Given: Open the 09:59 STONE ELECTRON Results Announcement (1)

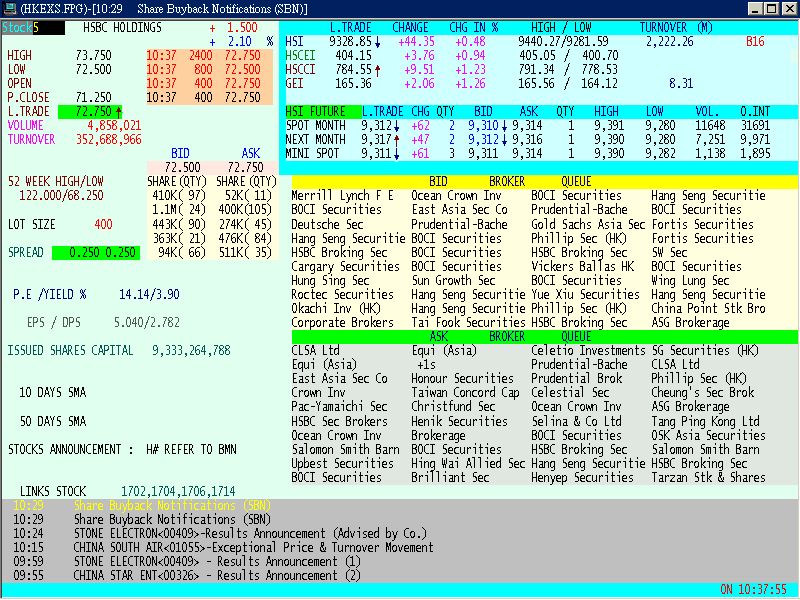Looking at the screenshot, I should click(x=187, y=562).
